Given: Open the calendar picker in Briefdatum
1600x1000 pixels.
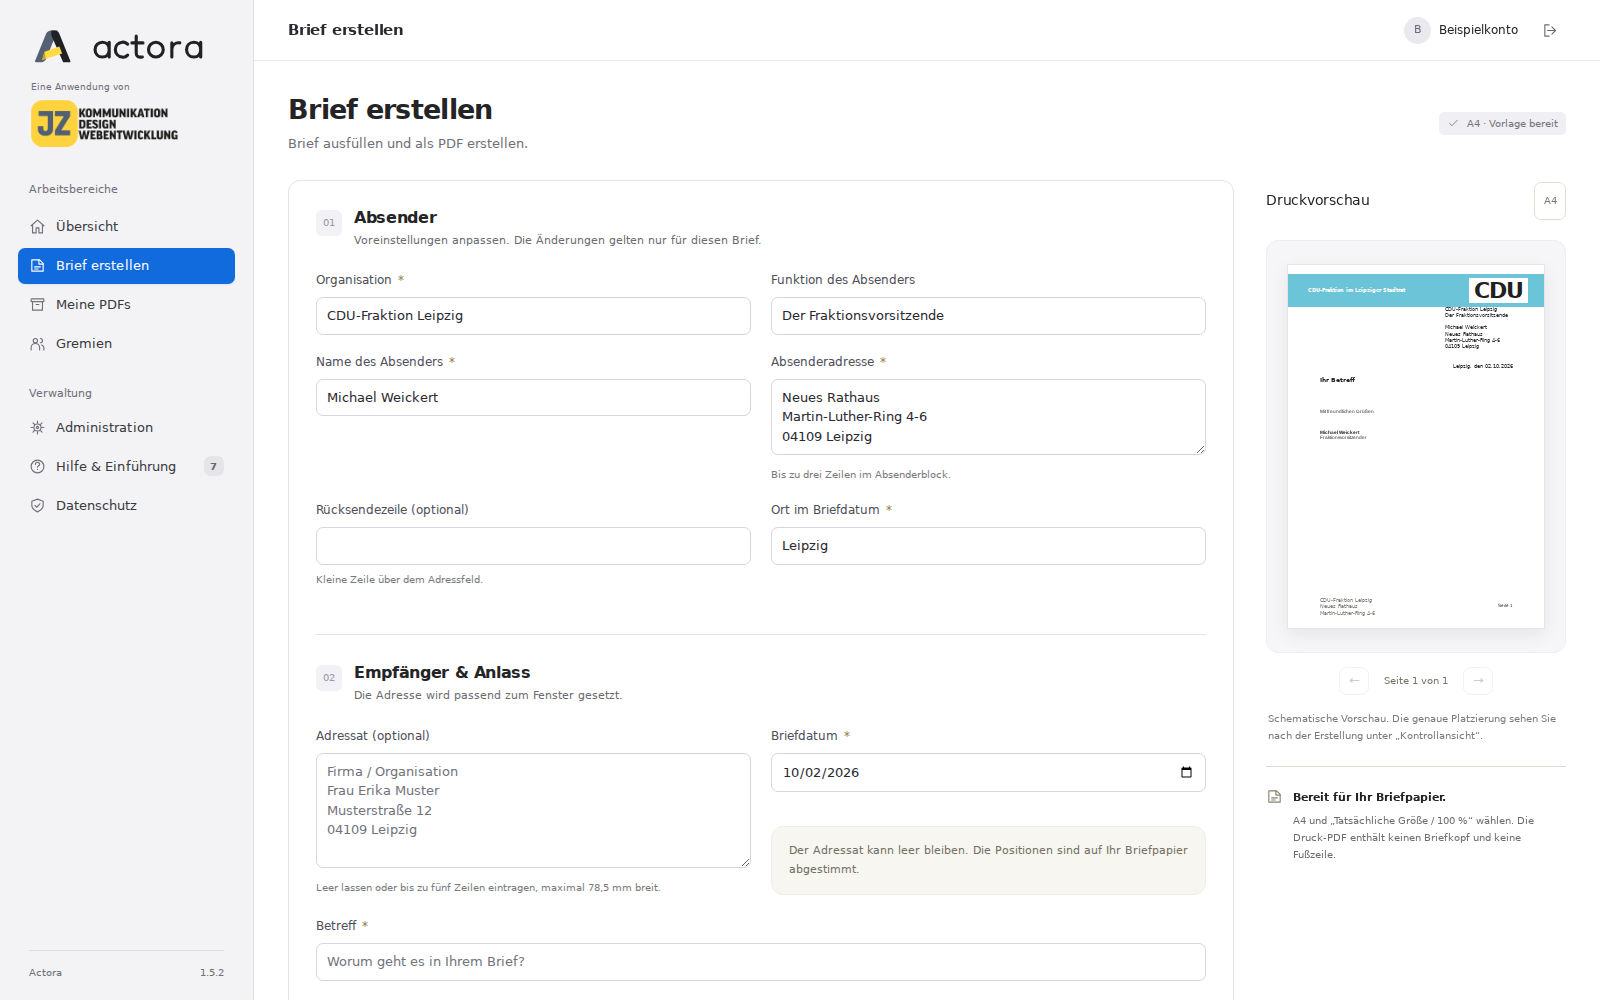Looking at the screenshot, I should tap(1186, 773).
